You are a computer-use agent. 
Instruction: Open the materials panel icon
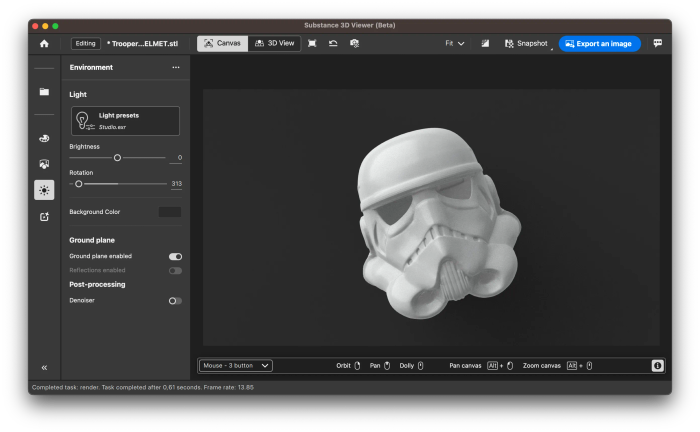44,164
